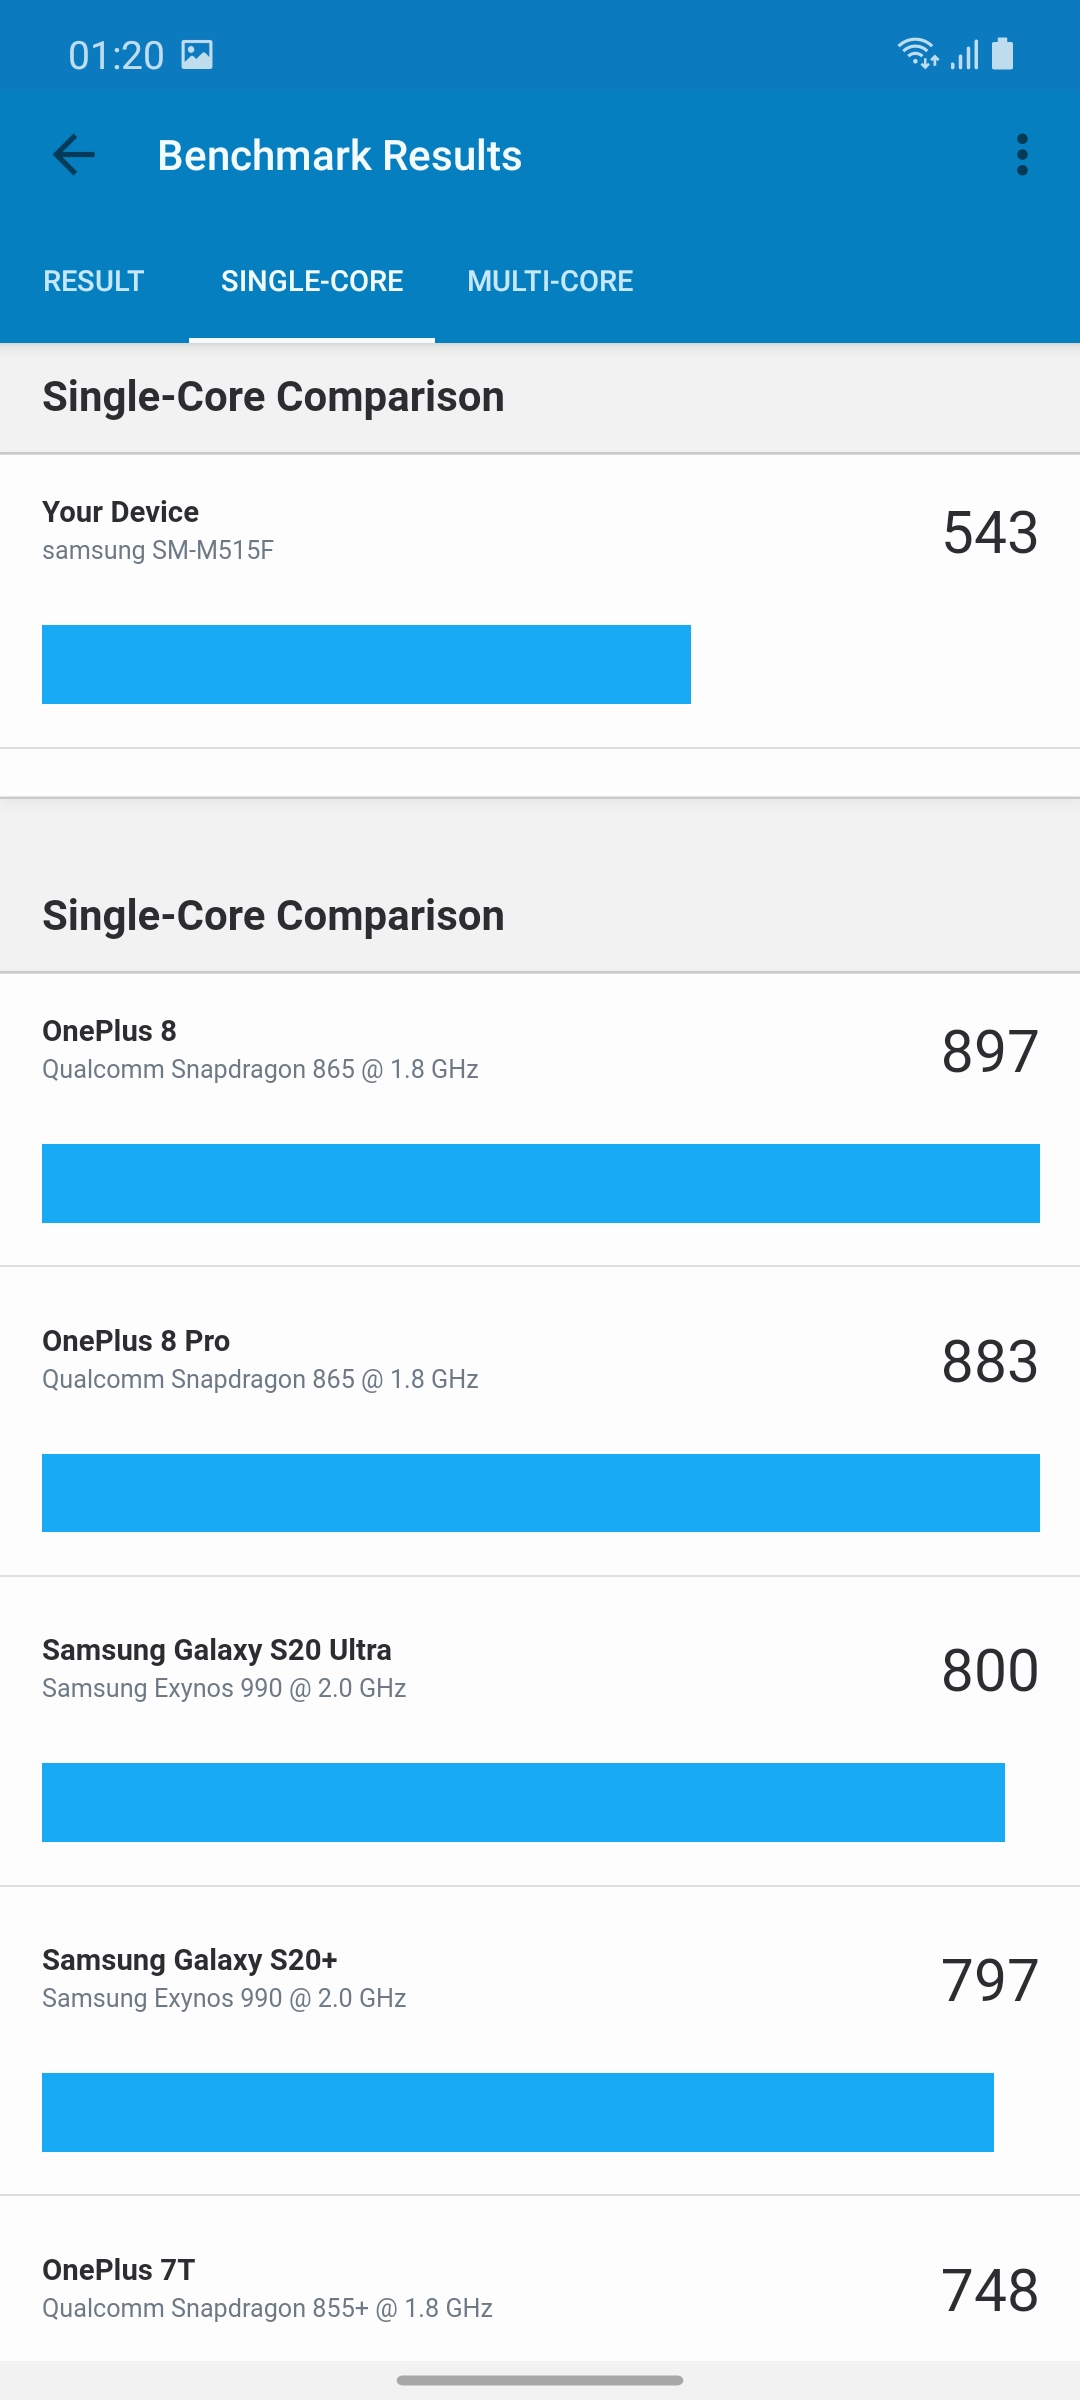
Task: Tap the image notification icon
Action: [197, 54]
